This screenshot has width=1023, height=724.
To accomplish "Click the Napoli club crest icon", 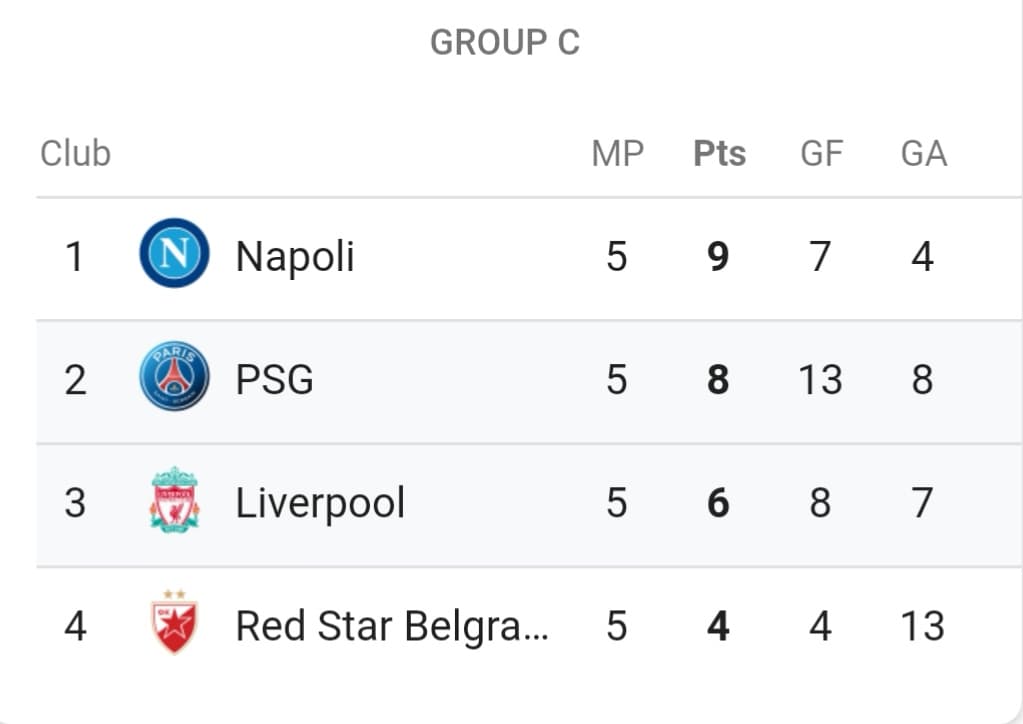I will 174,253.
